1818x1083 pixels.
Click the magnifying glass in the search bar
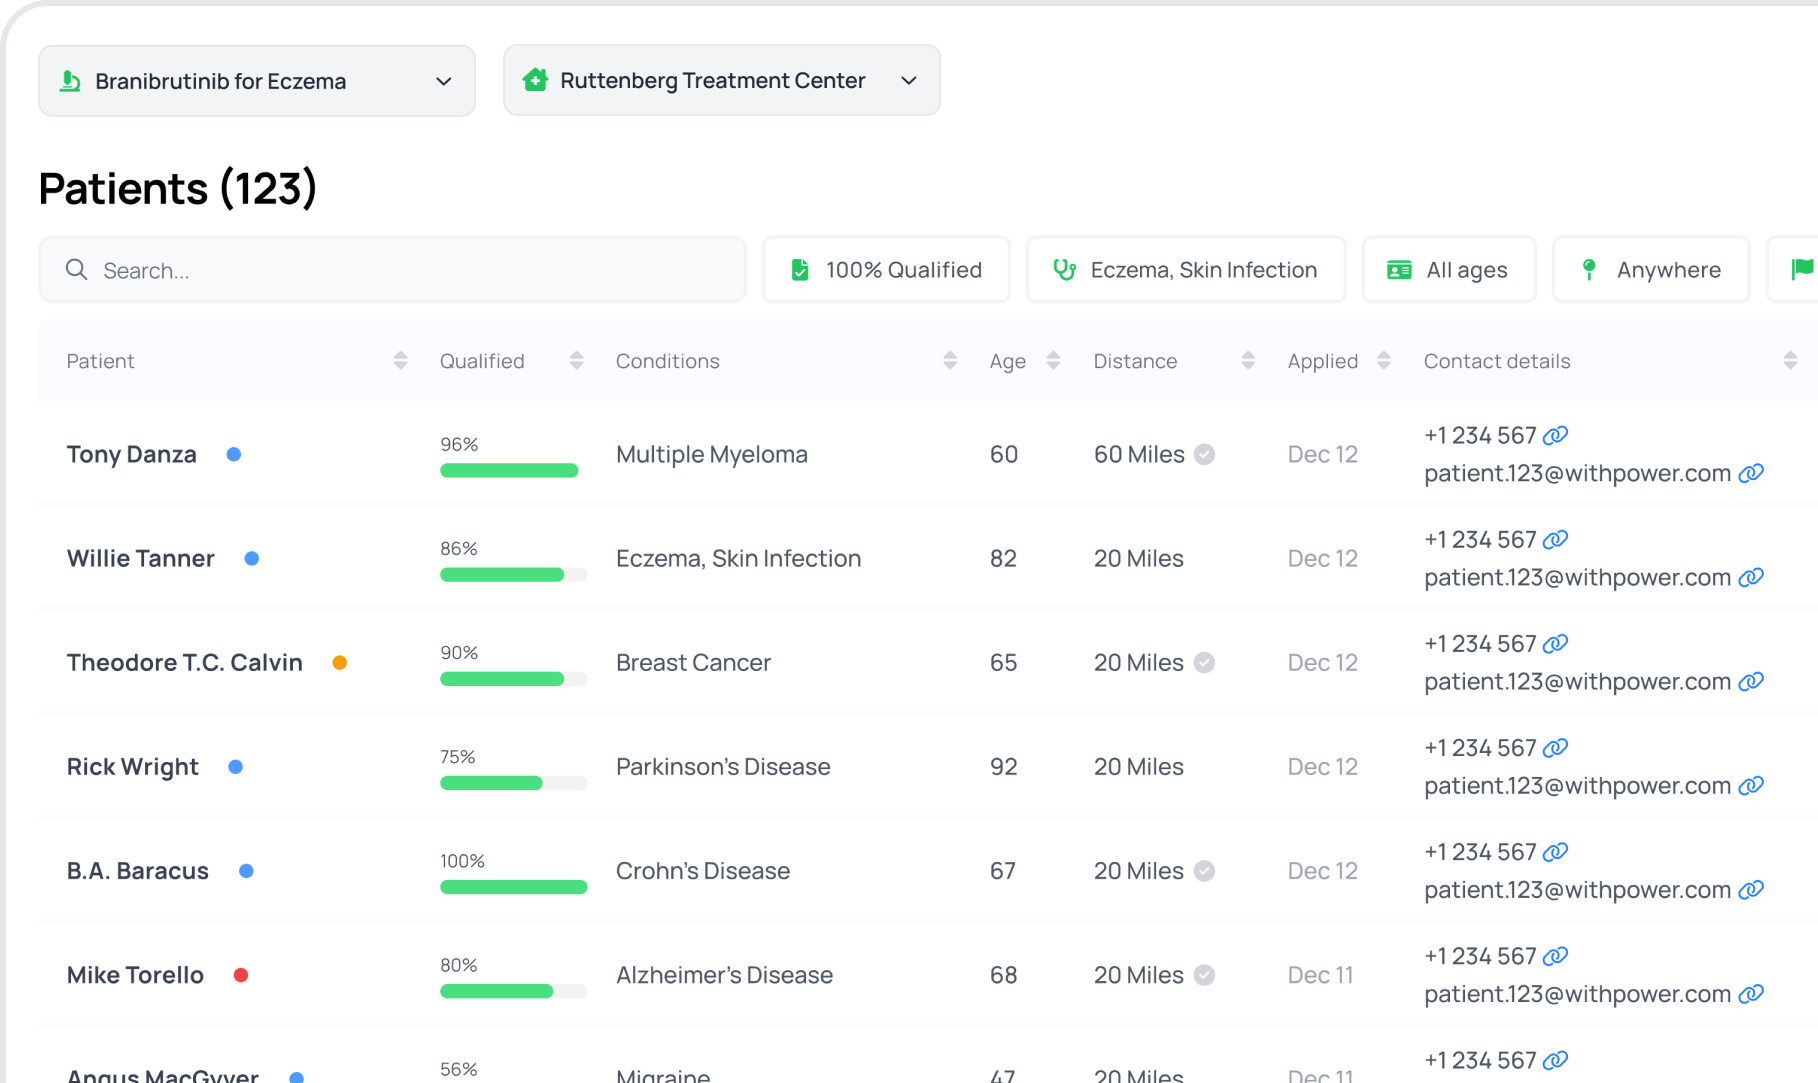pyautogui.click(x=77, y=269)
